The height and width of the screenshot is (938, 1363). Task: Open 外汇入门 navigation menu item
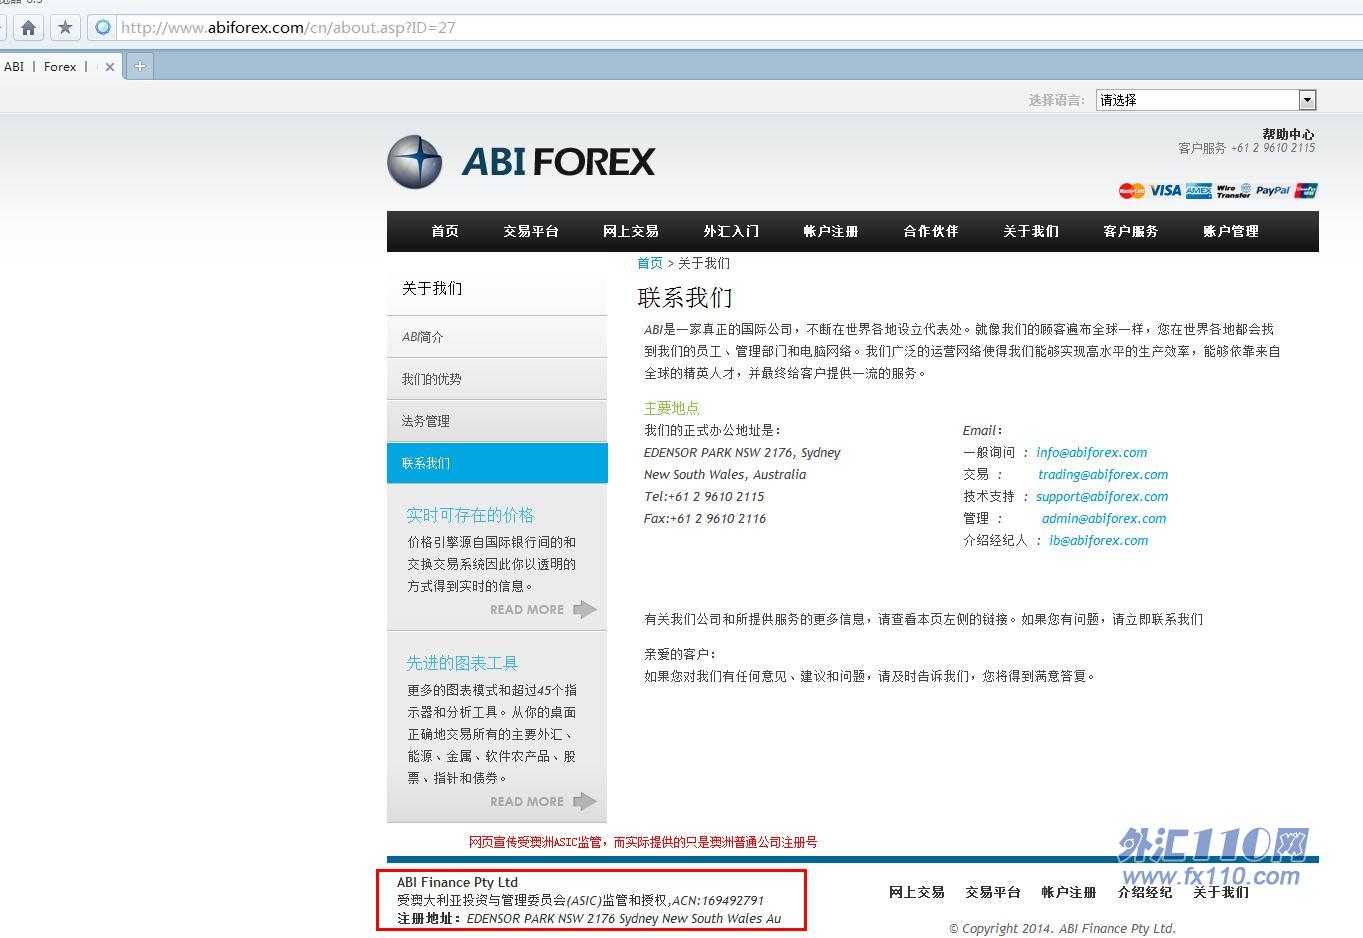(x=731, y=231)
